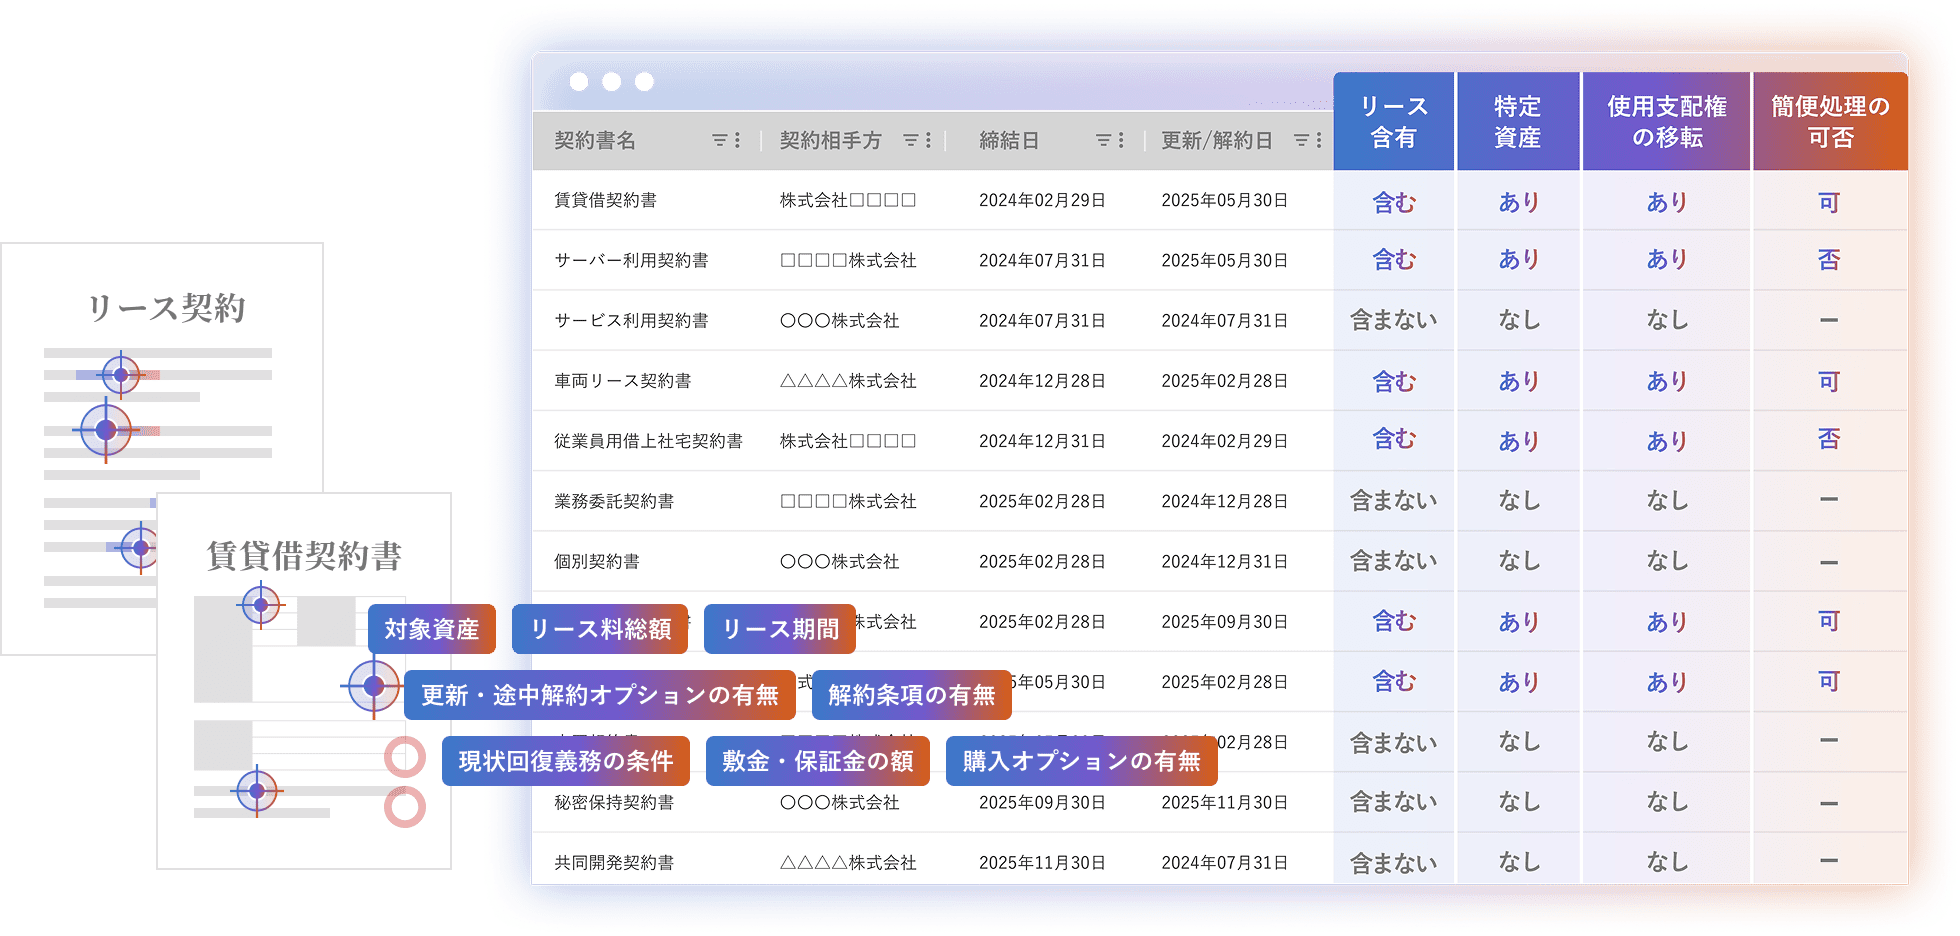Screen dimensions: 1960x936
Task: Click the filter icon in 契約相手方 column
Action: pyautogui.click(x=911, y=141)
